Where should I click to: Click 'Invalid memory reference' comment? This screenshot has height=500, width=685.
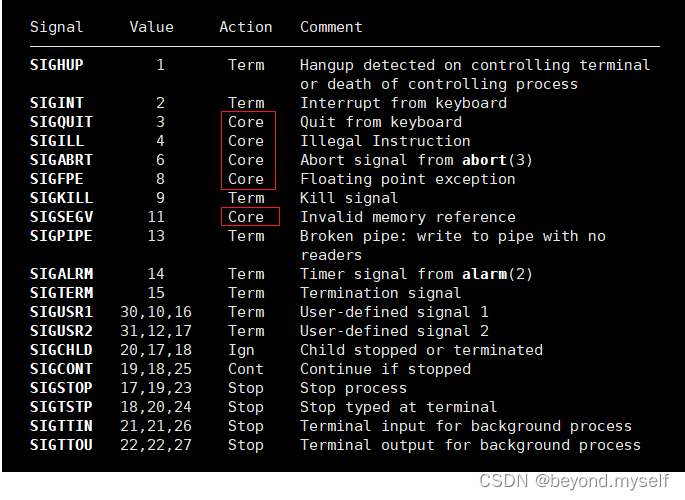[408, 217]
